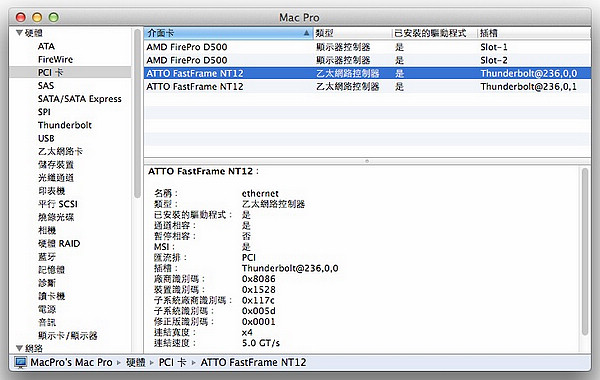Click the x4 link width value
Screen dimensions: 600x380
click(x=247, y=332)
